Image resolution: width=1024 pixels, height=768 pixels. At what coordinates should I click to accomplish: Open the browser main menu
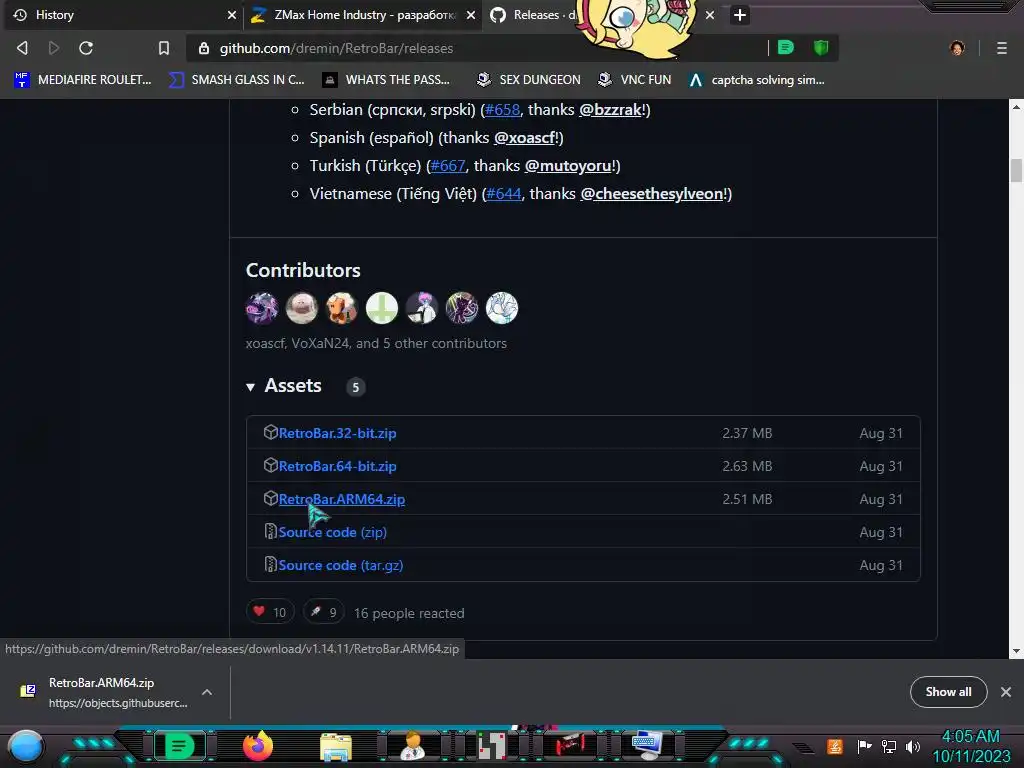1001,48
